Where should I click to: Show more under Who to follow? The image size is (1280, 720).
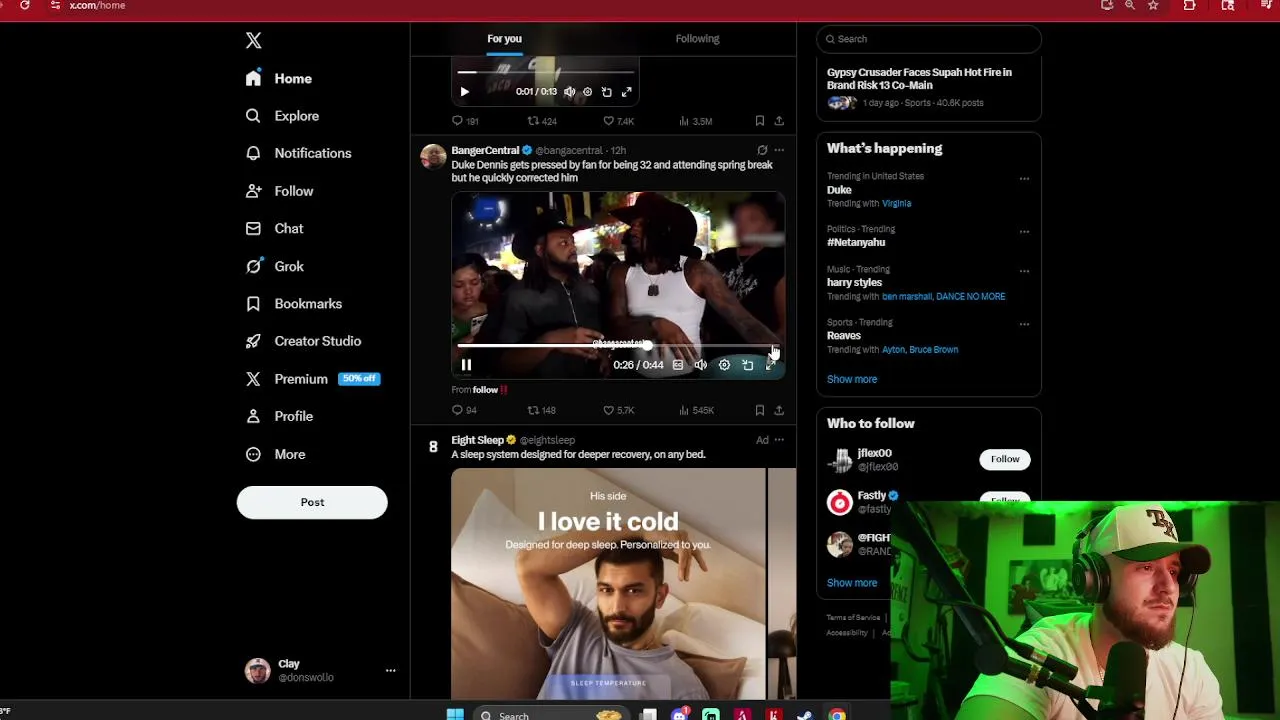(852, 583)
